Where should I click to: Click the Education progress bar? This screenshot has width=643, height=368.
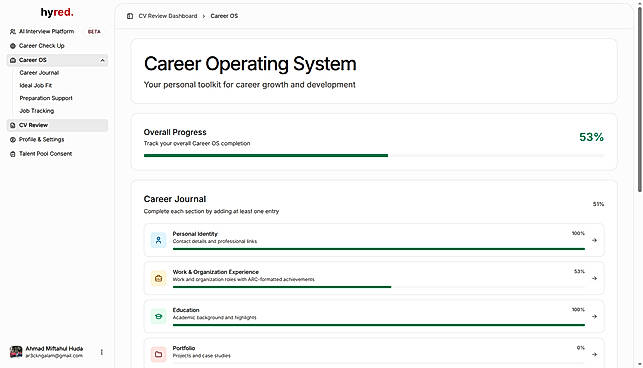pos(379,325)
